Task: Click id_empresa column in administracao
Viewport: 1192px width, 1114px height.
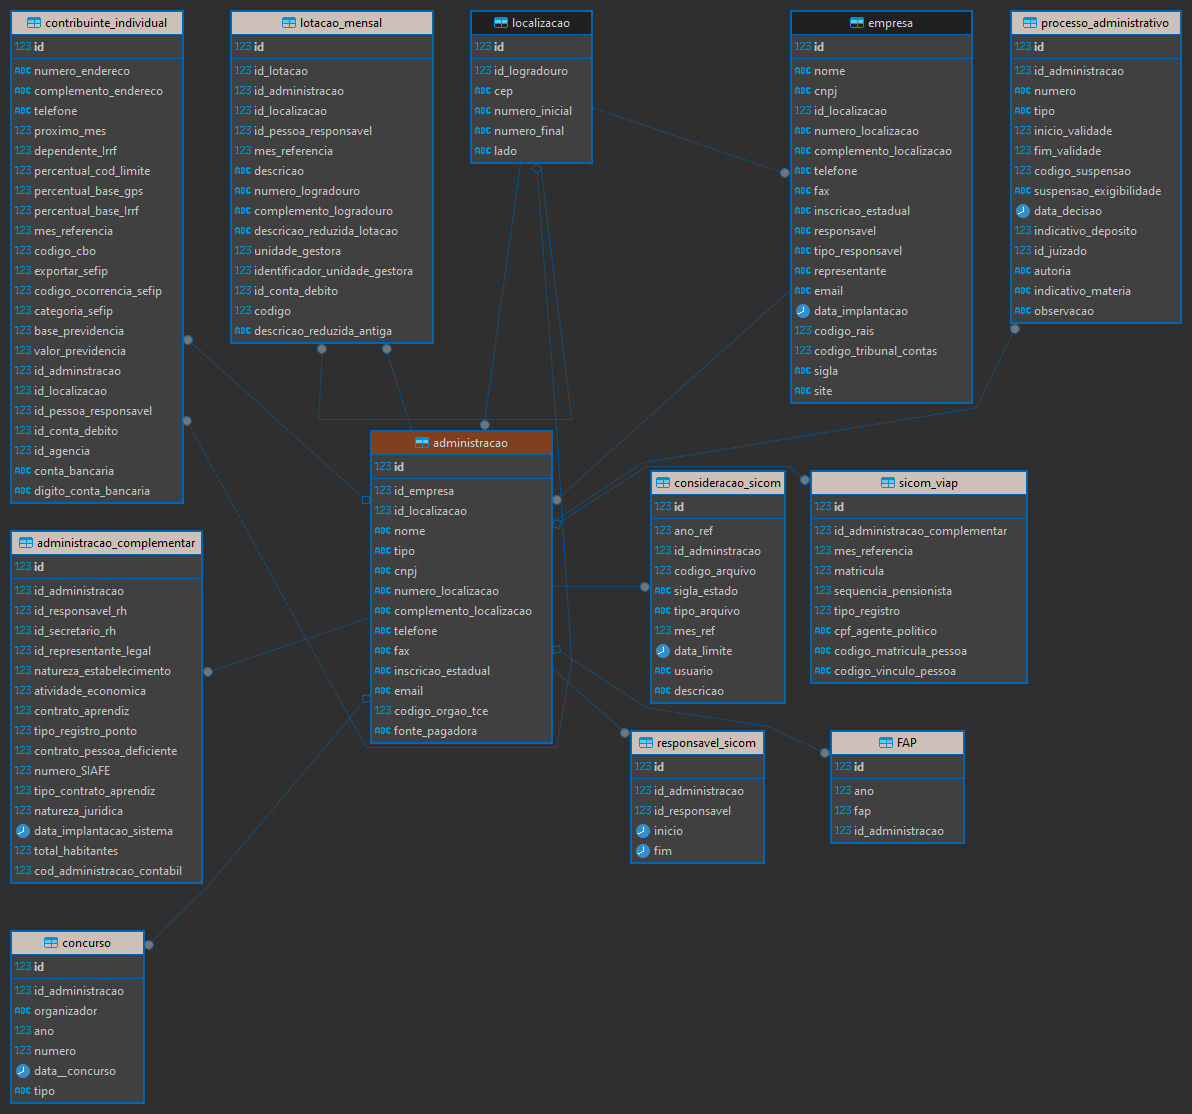Action: tap(462, 491)
